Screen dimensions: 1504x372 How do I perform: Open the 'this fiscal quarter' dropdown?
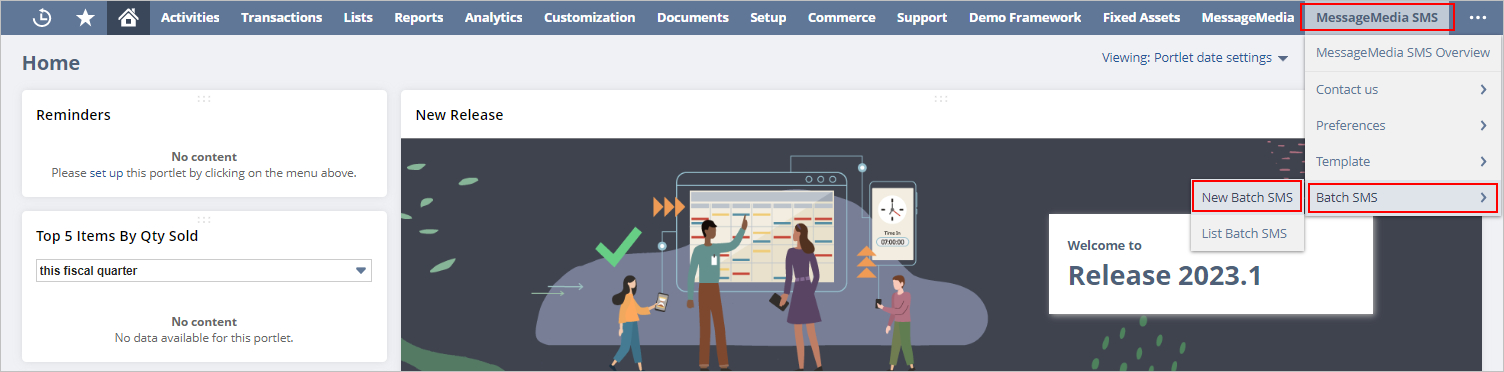204,271
